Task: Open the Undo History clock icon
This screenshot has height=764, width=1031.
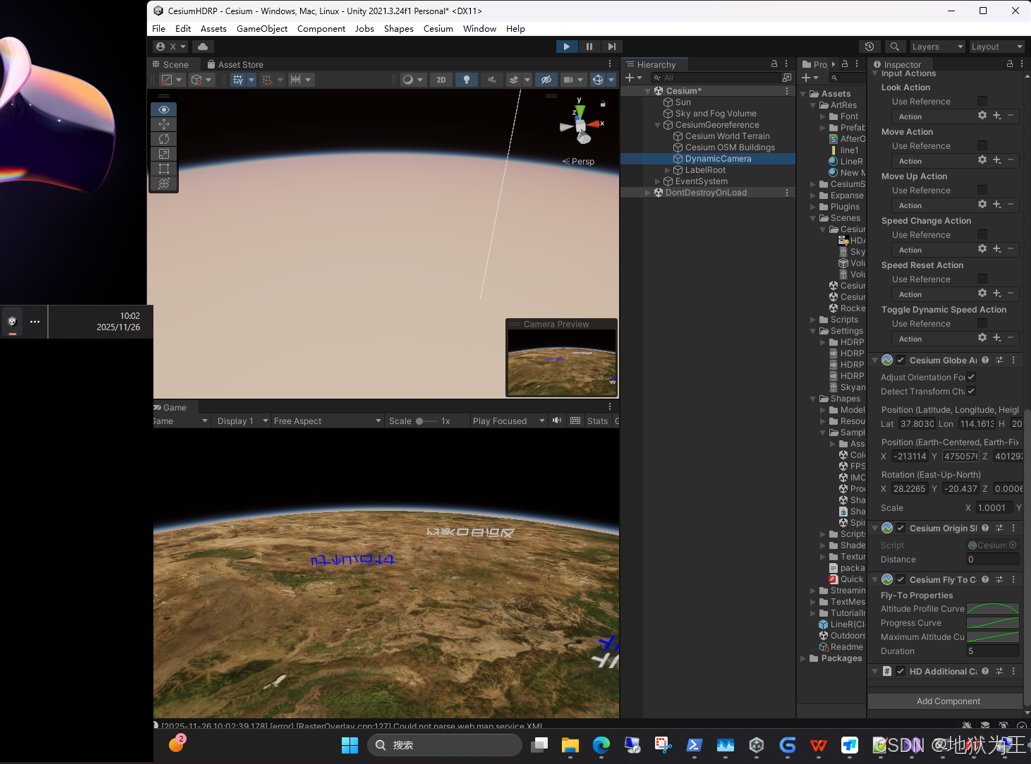Action: (x=869, y=47)
